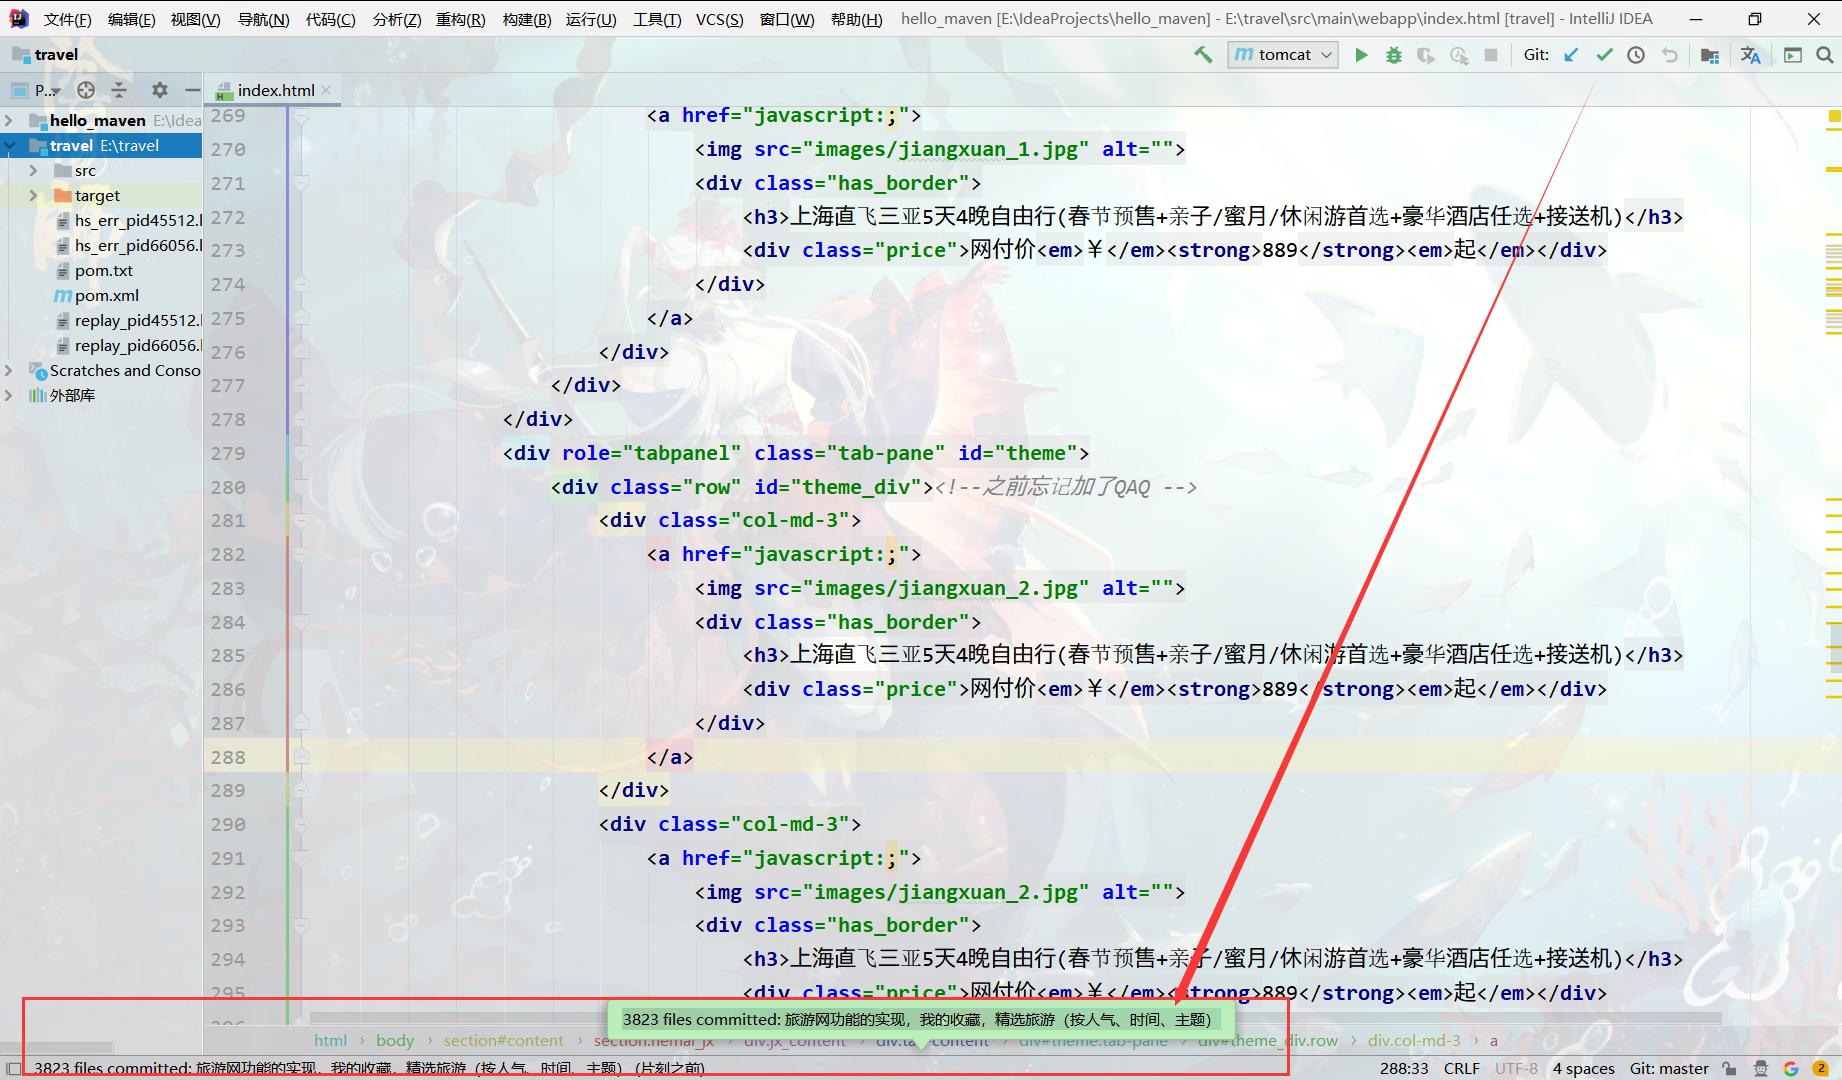Viewport: 1842px width, 1080px height.
Task: Click the 4 spaces indent setting
Action: [x=1583, y=1068]
